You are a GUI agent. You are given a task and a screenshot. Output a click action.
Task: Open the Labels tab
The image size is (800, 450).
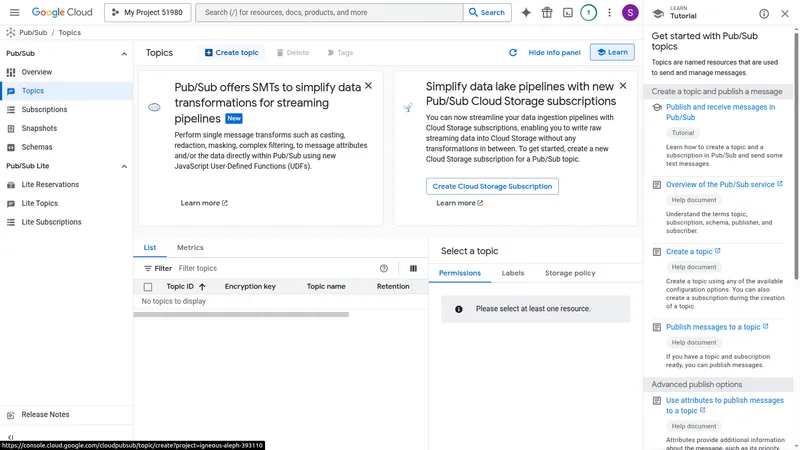click(x=513, y=273)
